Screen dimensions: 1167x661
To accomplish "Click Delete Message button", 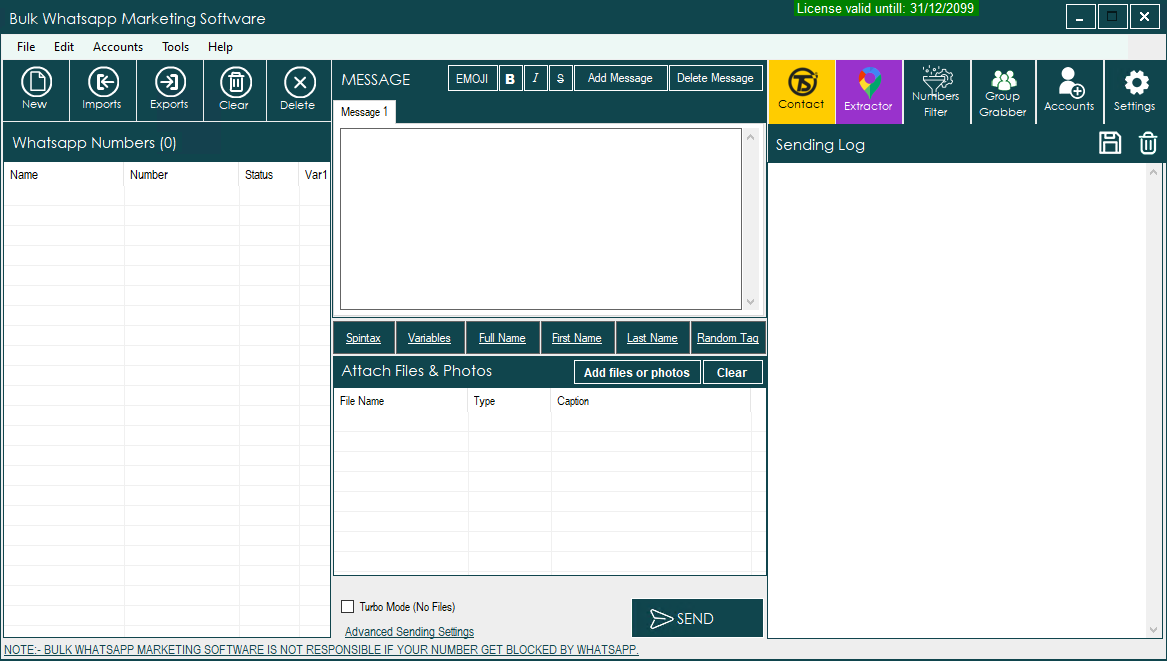I will [x=715, y=78].
